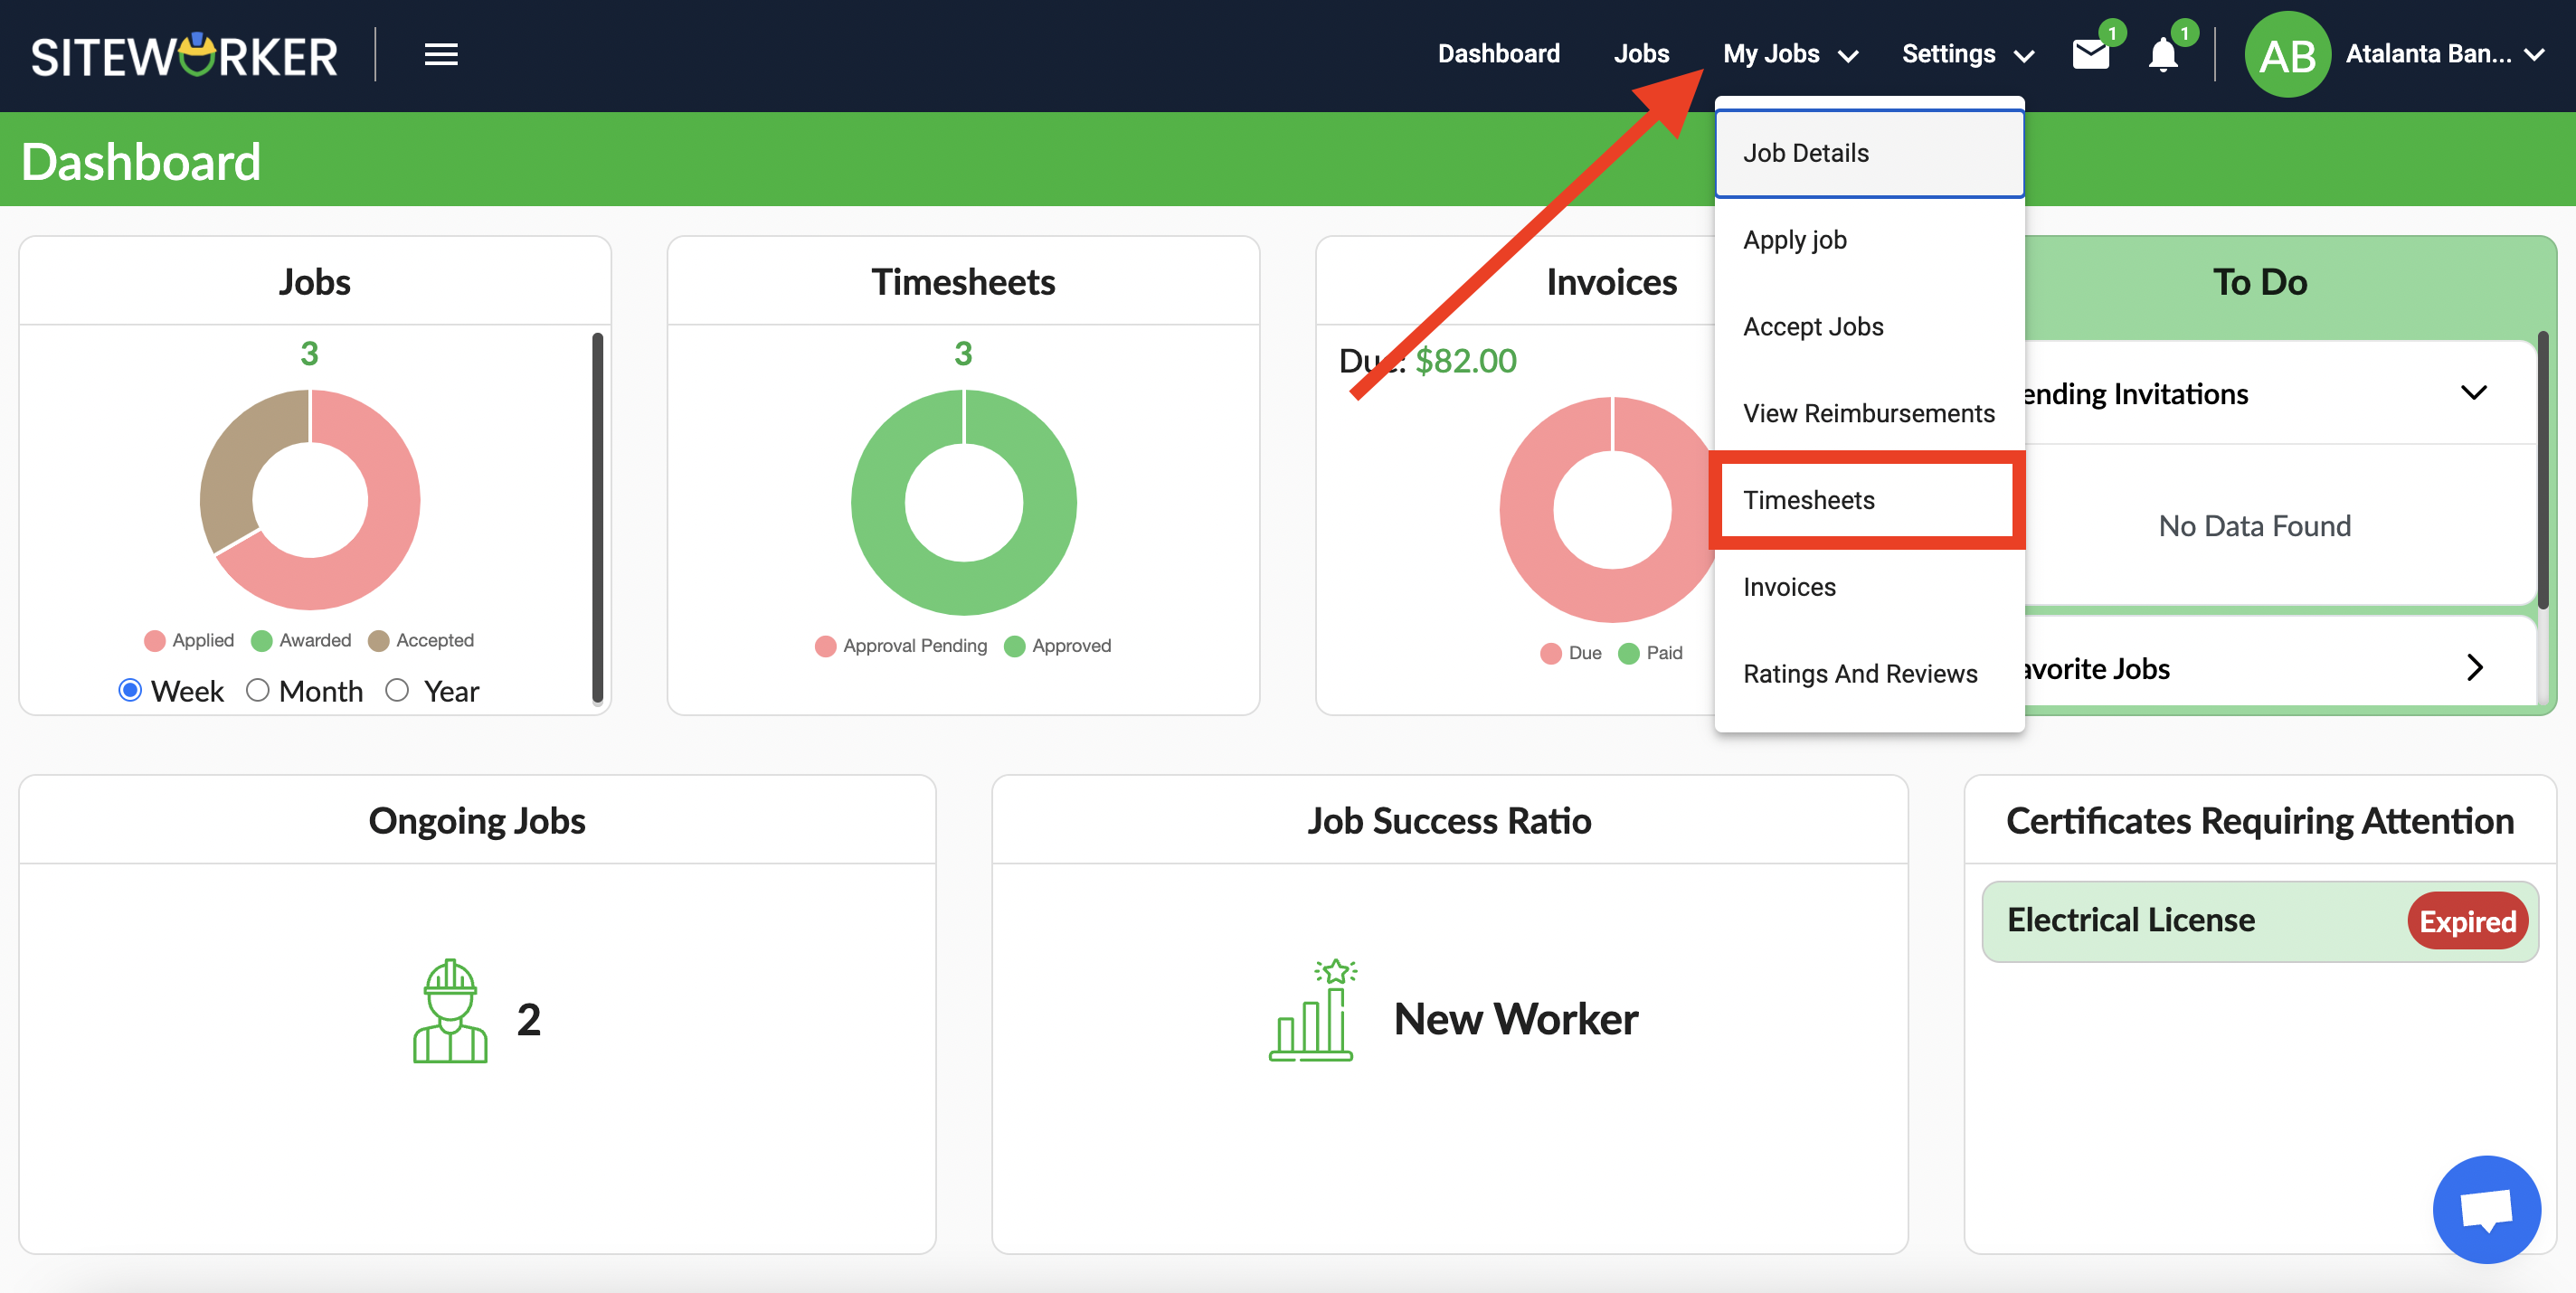Expand the Settings dropdown menu

pos(1965,54)
